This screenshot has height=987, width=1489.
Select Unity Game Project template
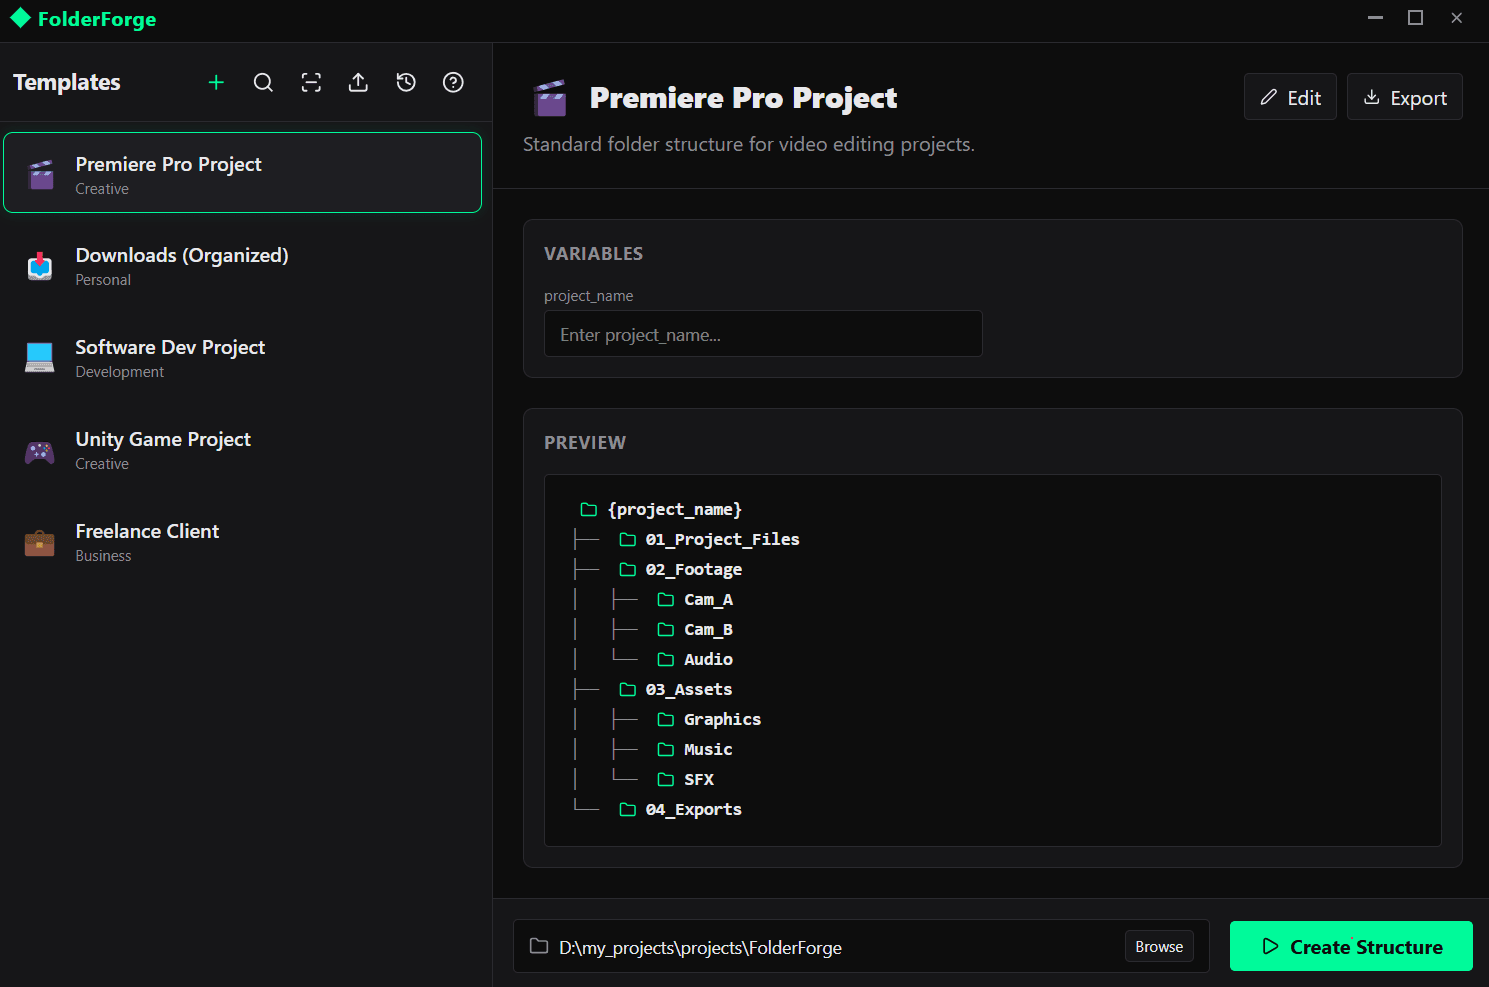[x=242, y=450]
